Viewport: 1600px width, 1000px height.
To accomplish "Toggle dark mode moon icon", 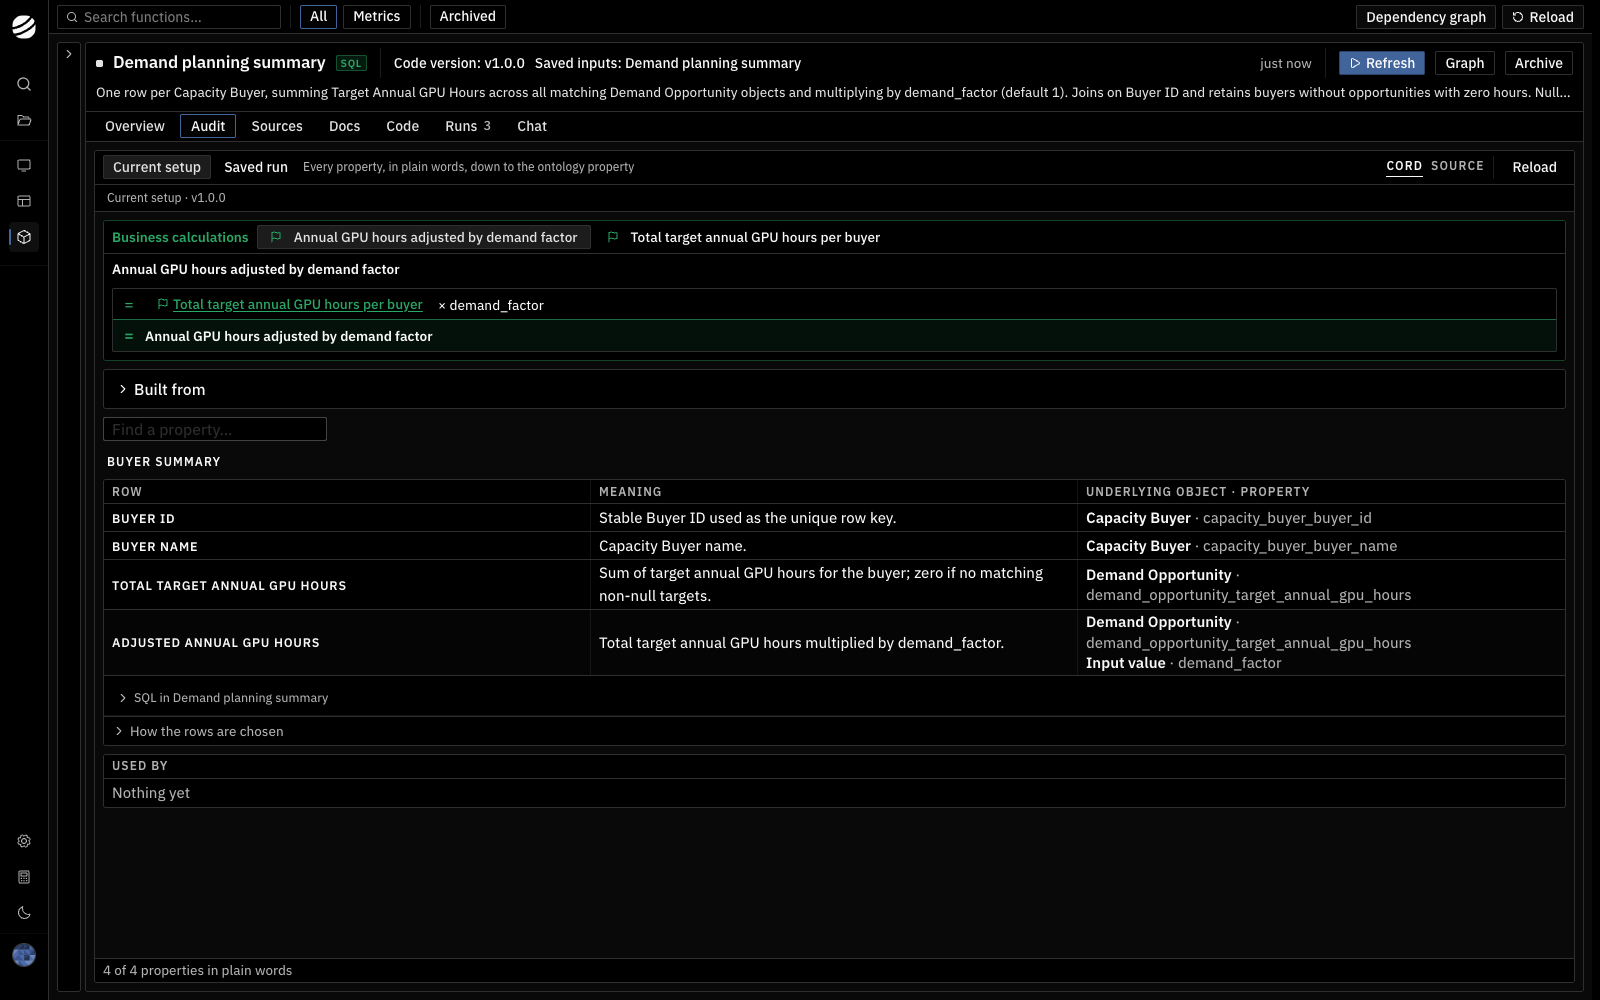I will pos(24,913).
